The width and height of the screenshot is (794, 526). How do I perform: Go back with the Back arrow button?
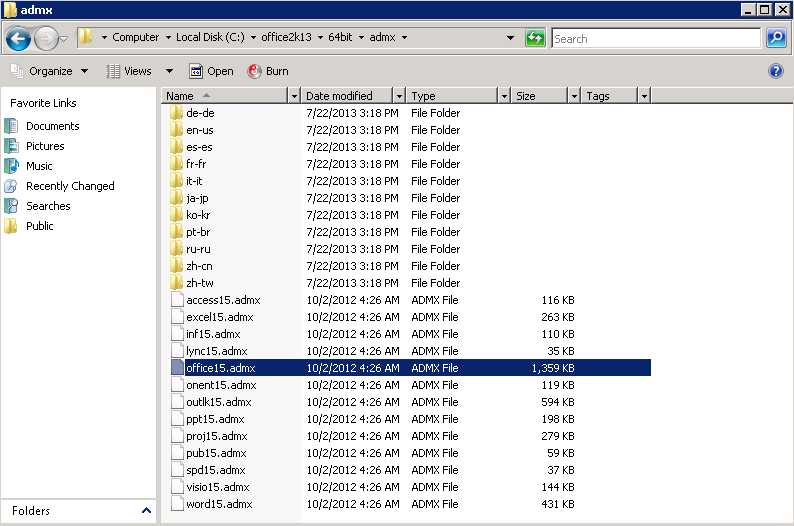pos(18,38)
